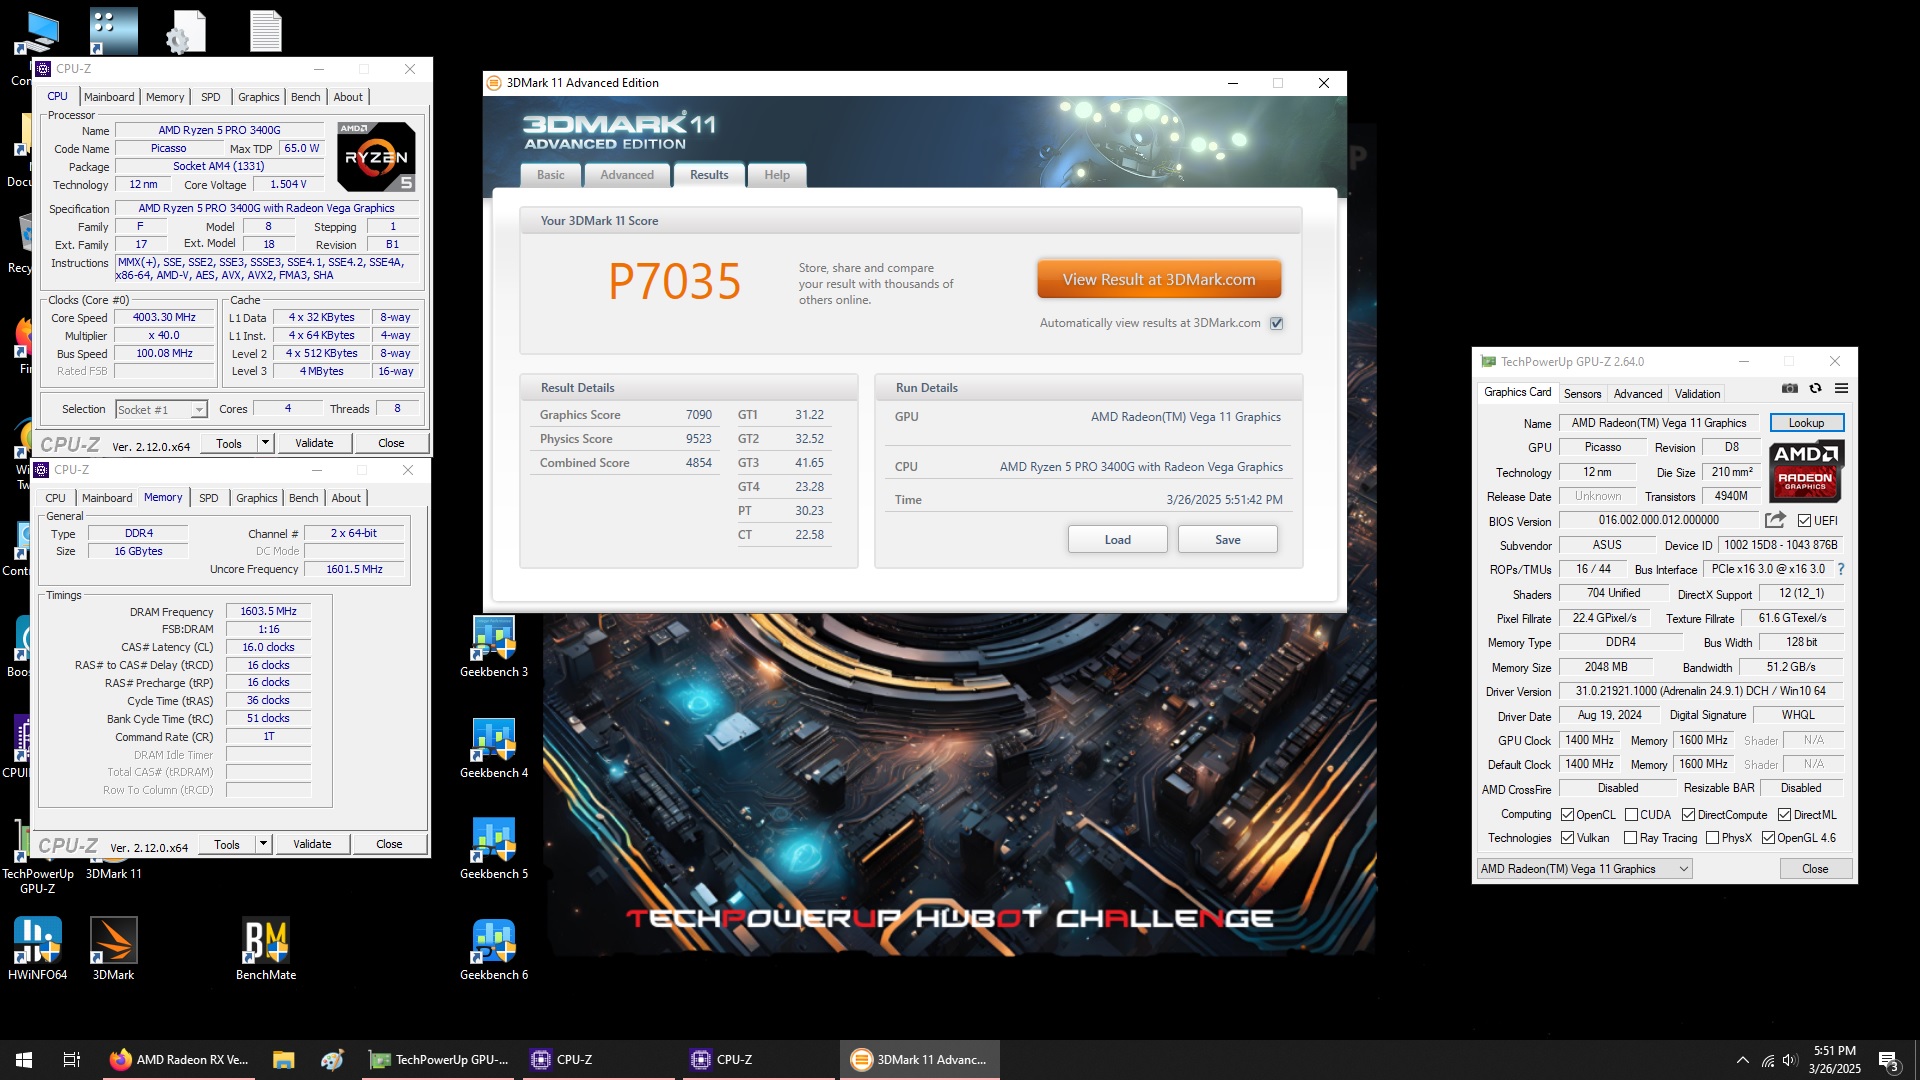Open Sensors tab in GPU-Z
This screenshot has width=1920, height=1080.
pyautogui.click(x=1582, y=394)
